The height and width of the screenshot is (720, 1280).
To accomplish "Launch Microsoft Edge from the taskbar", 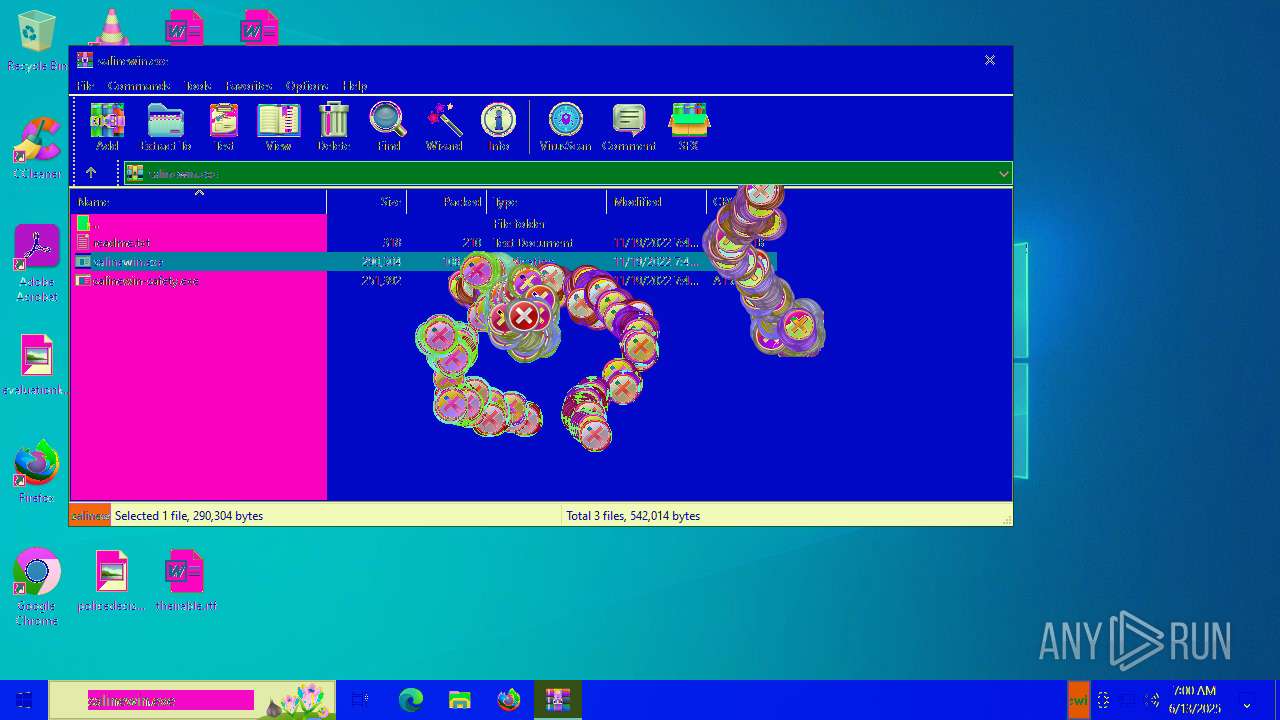I will (411, 700).
